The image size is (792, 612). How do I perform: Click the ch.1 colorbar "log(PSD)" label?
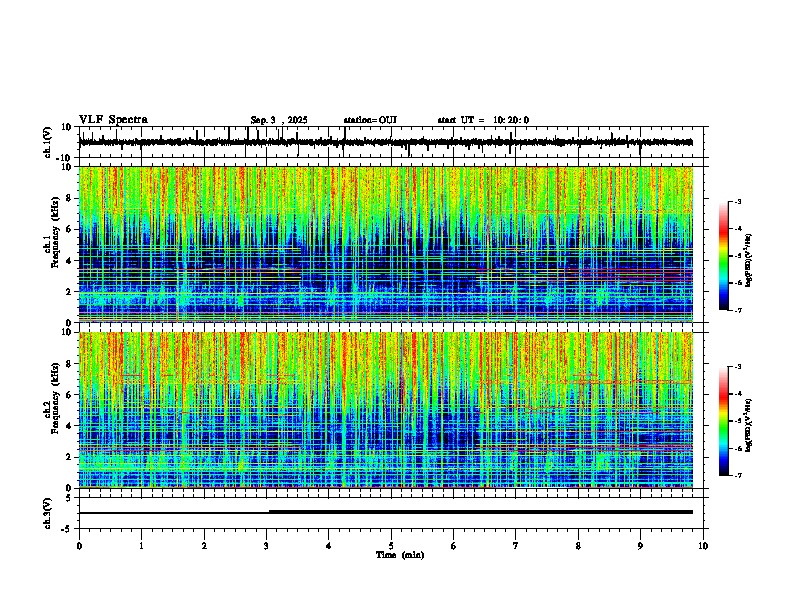click(748, 260)
